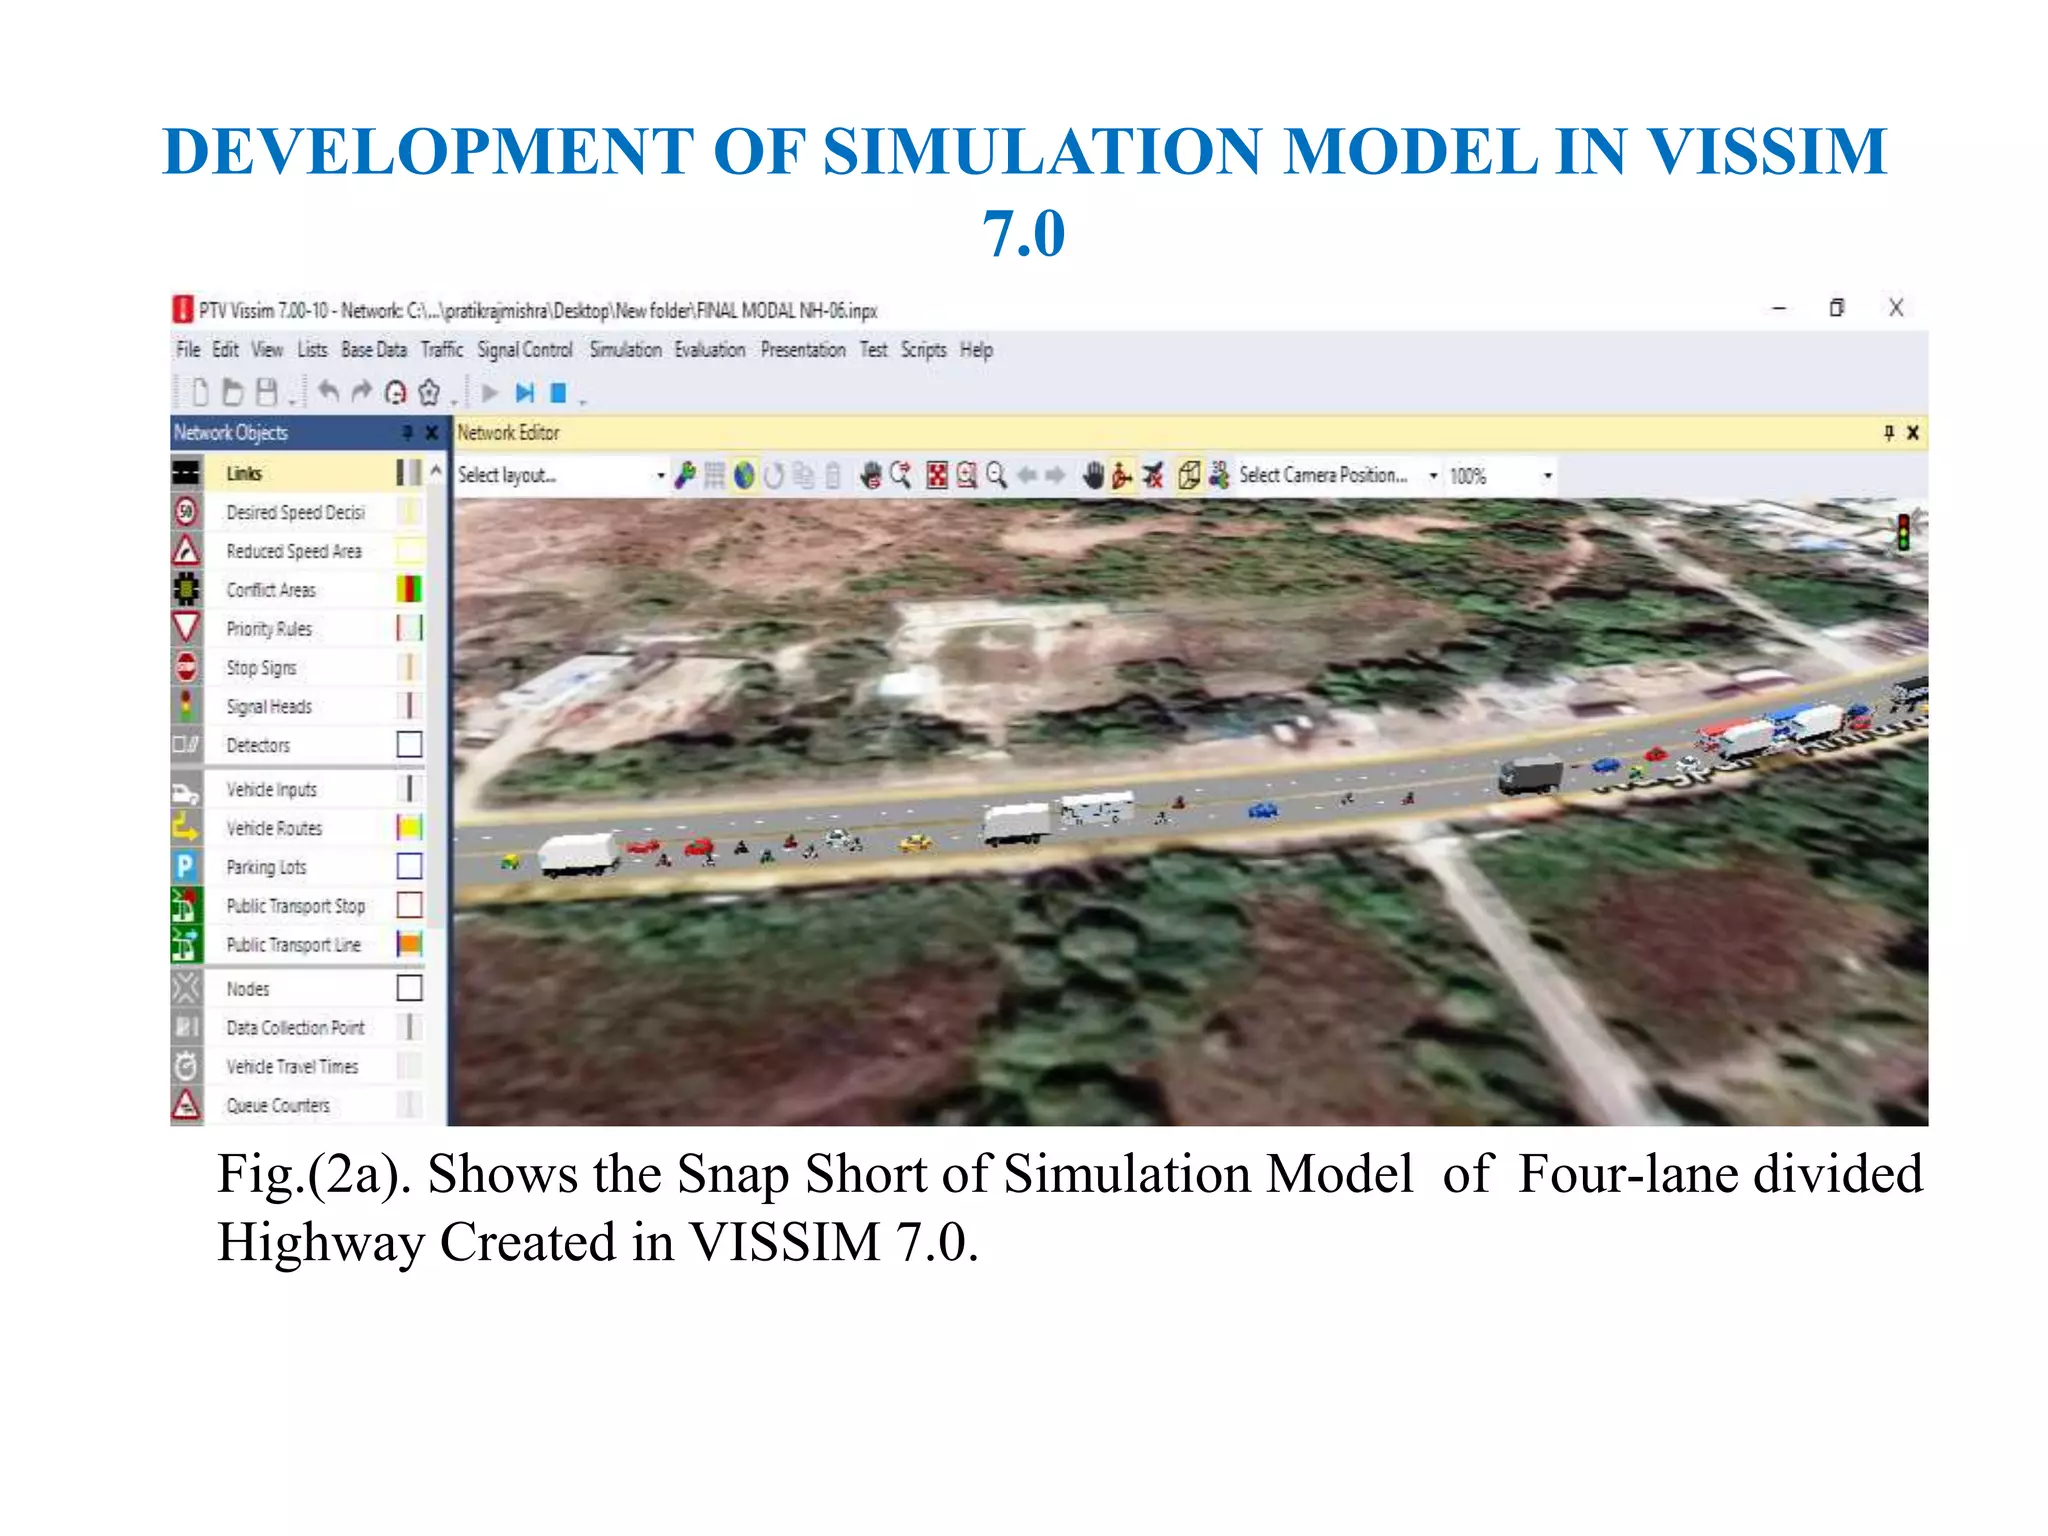Click the Show entire network icon
The height and width of the screenshot is (1536, 2048).
[x=937, y=475]
